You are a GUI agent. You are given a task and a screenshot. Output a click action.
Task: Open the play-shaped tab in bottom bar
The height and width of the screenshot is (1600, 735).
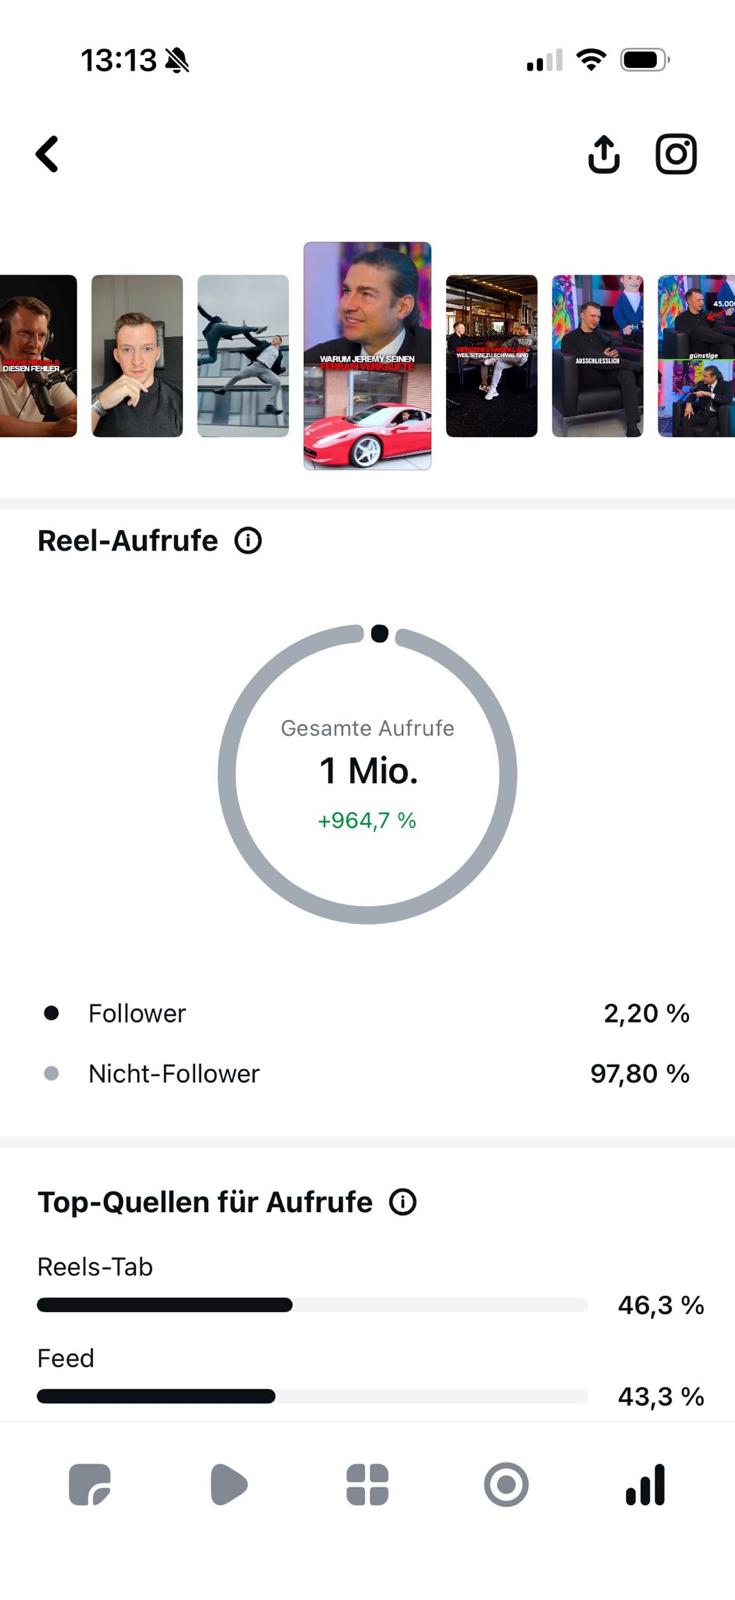point(228,1485)
